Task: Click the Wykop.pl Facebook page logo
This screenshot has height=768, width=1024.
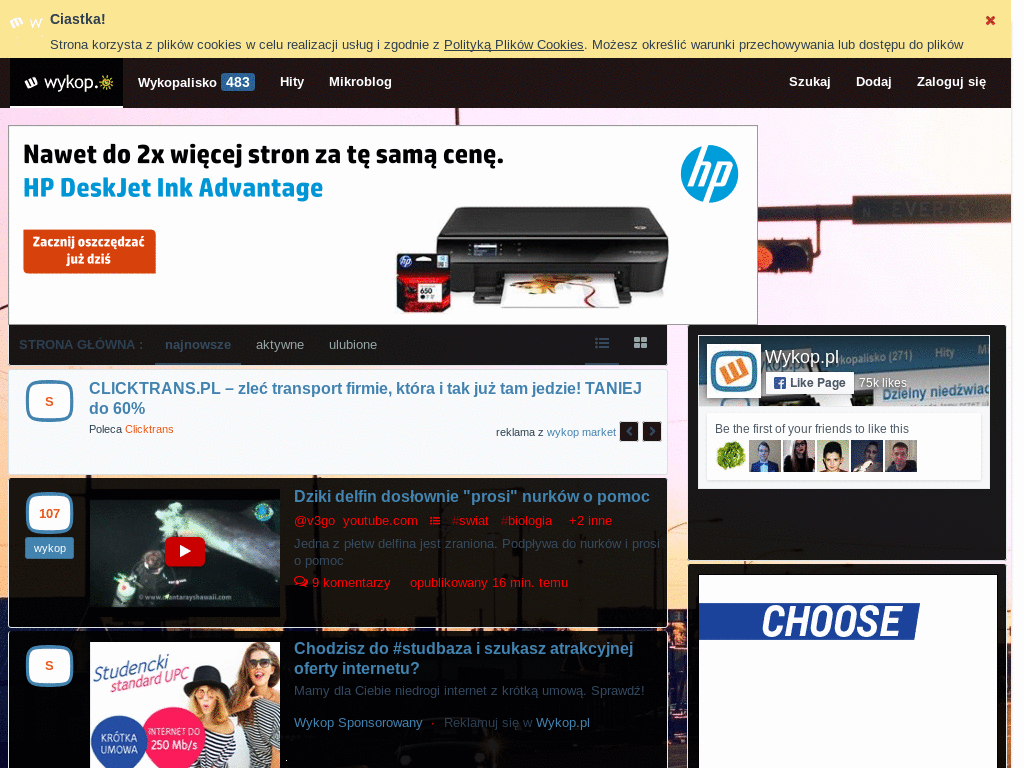Action: pos(734,370)
